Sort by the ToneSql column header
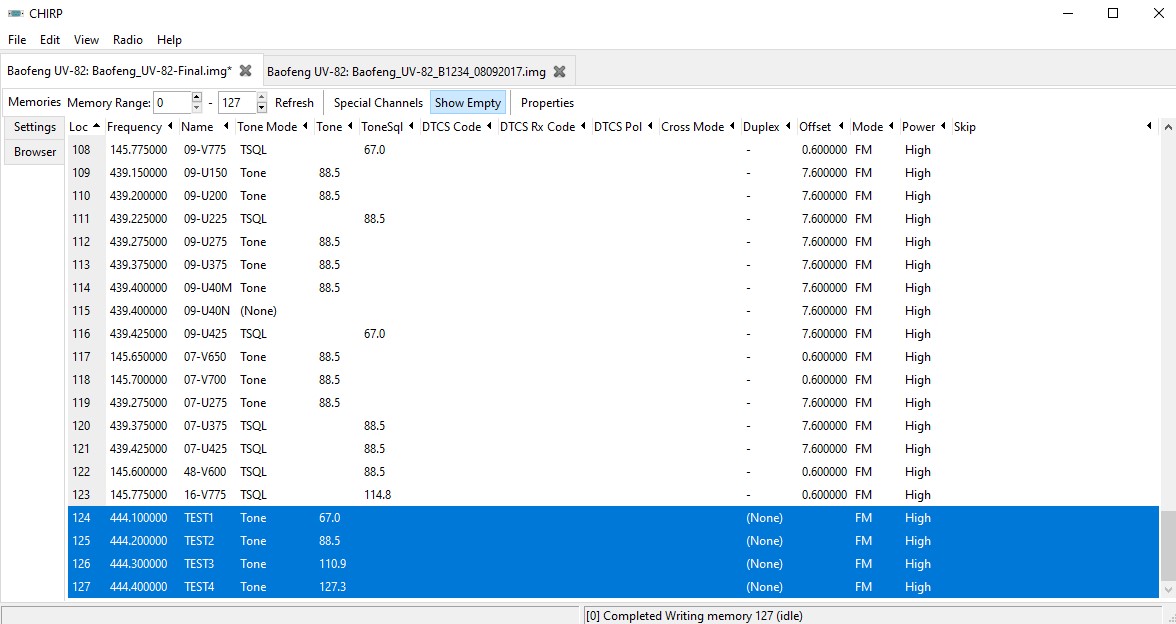1176x624 pixels. pos(387,127)
